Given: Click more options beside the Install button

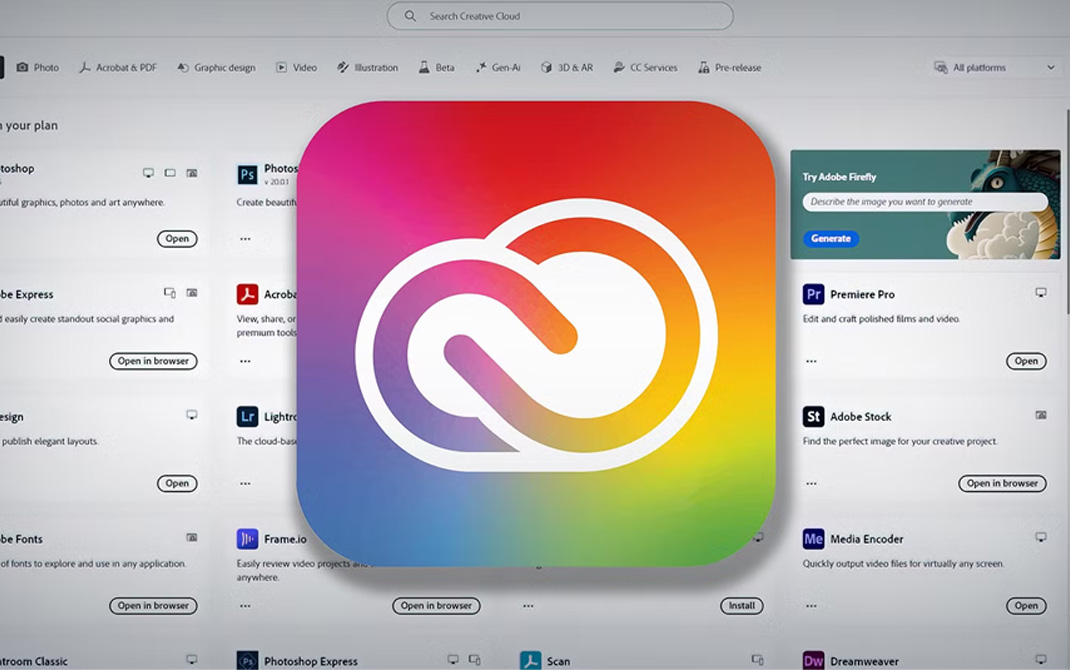Looking at the screenshot, I should [x=528, y=605].
